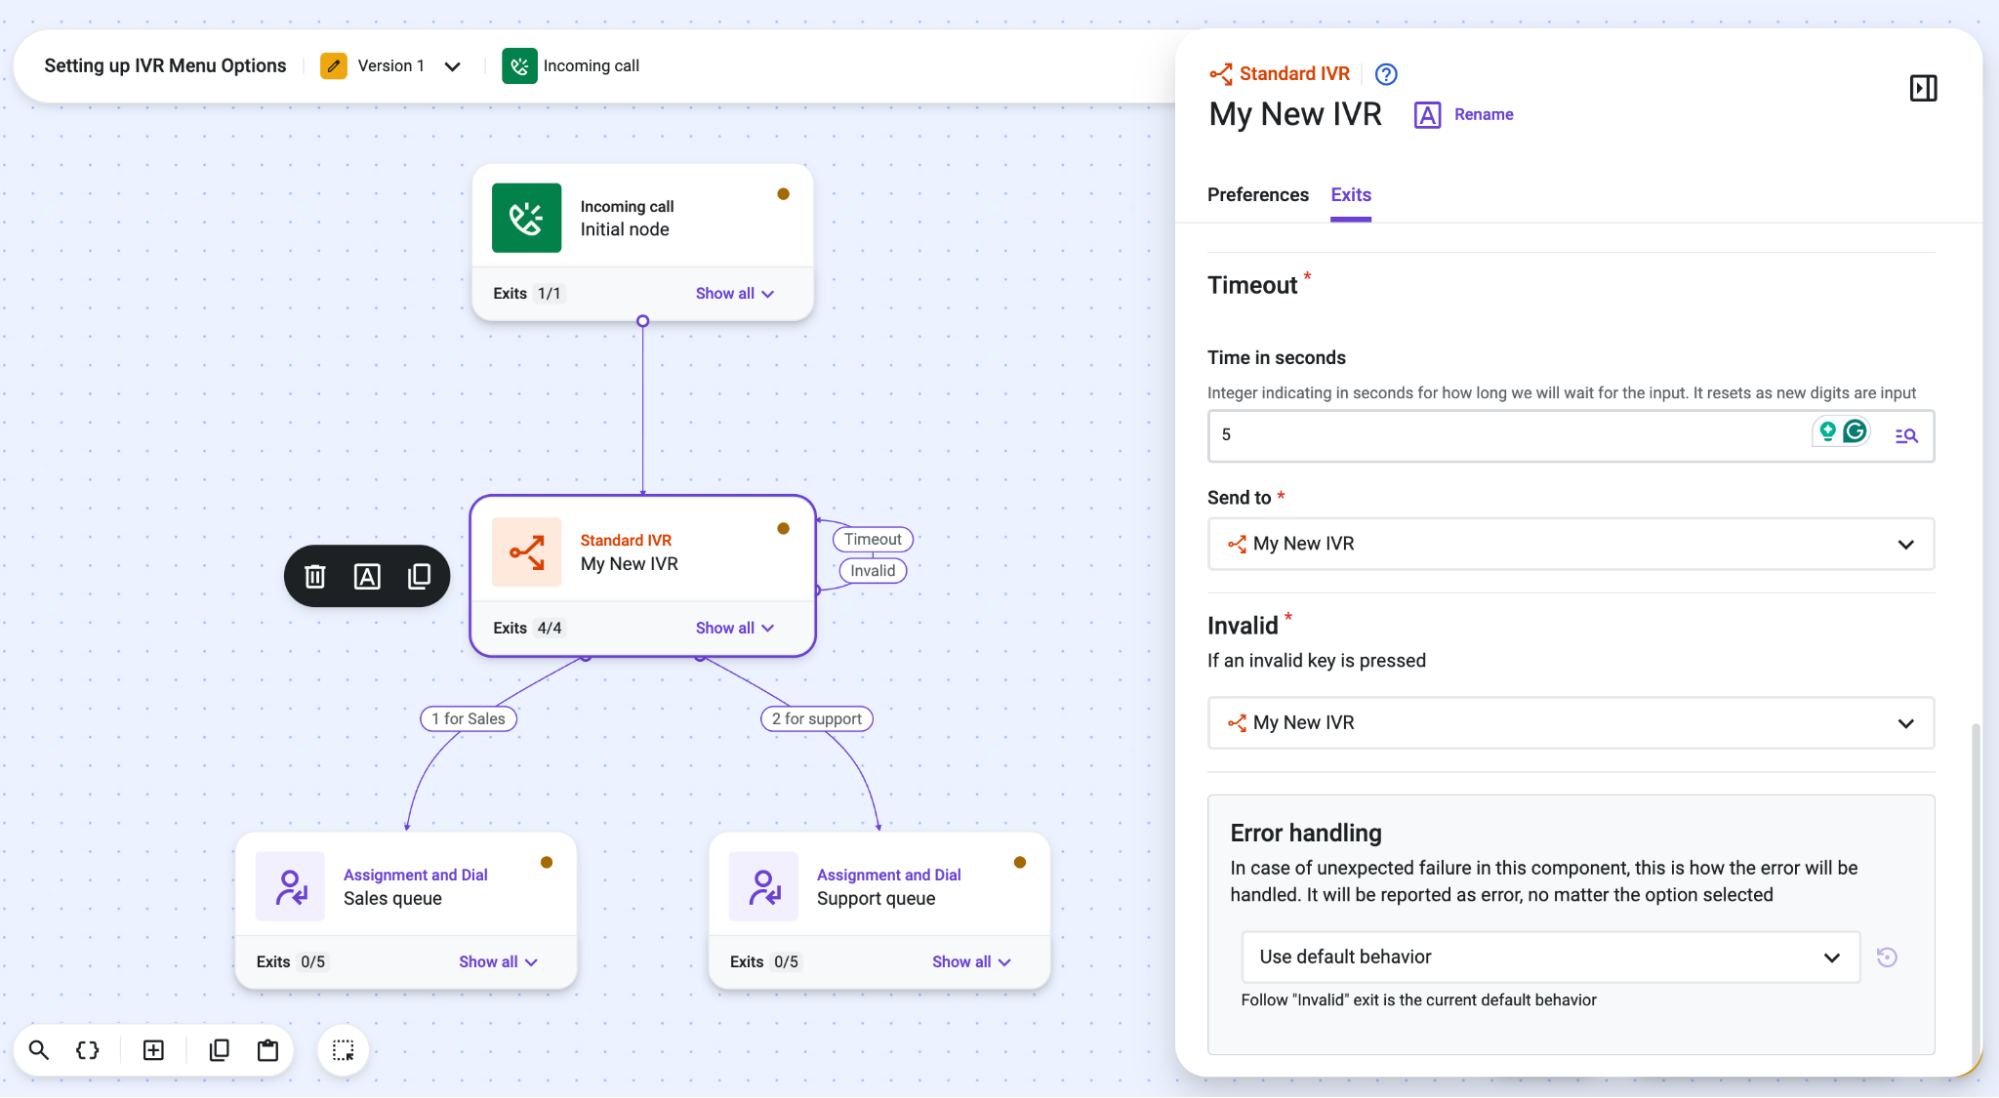Expand 'Show all' on Incoming call node
1999x1098 pixels.
click(x=735, y=293)
